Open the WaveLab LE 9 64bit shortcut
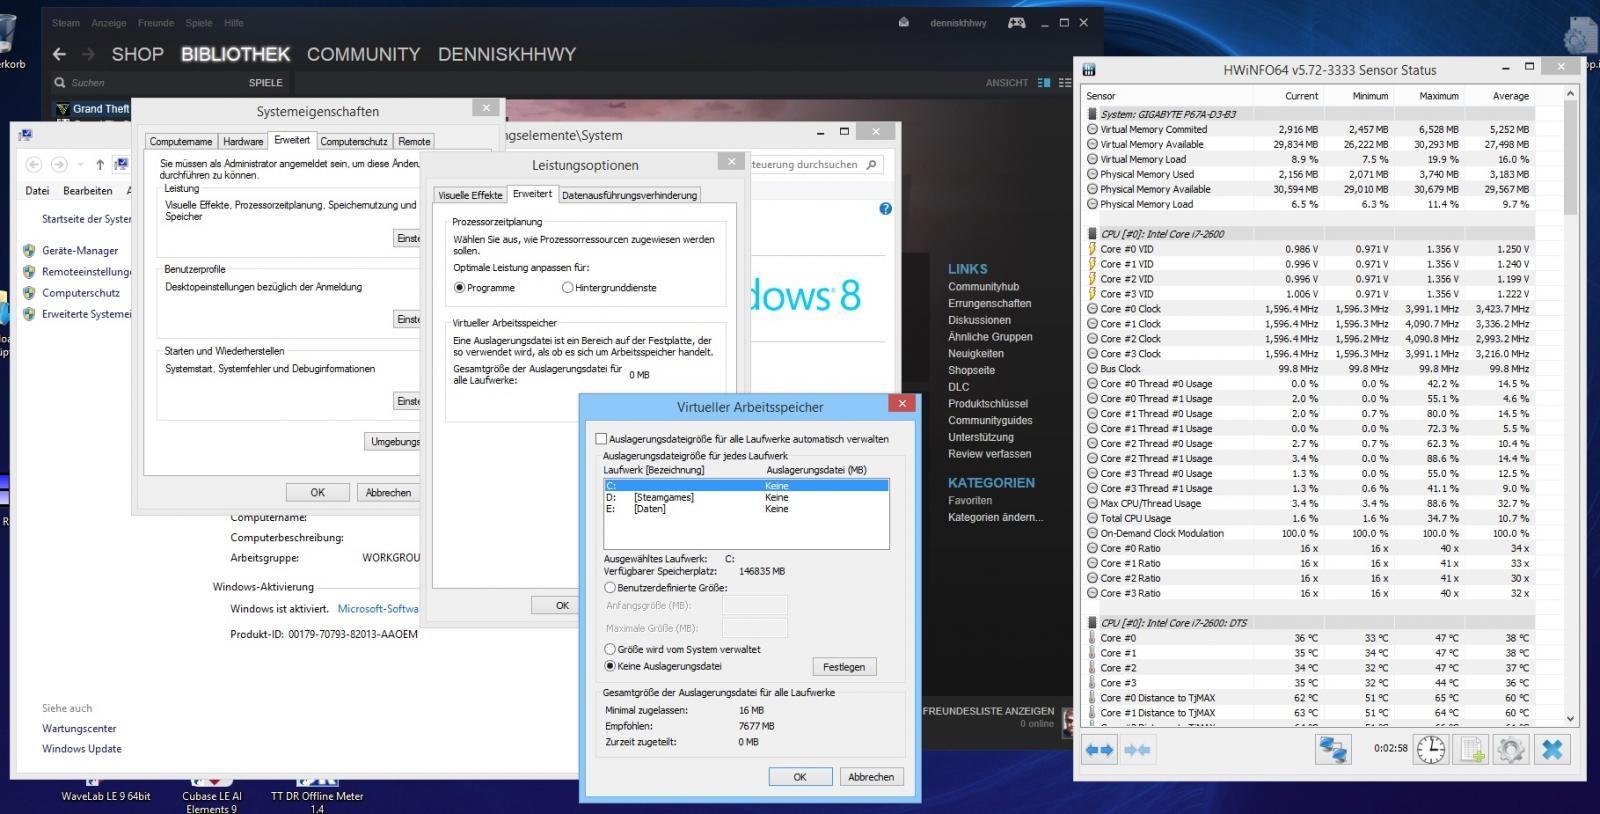The image size is (1600, 814). [106, 790]
